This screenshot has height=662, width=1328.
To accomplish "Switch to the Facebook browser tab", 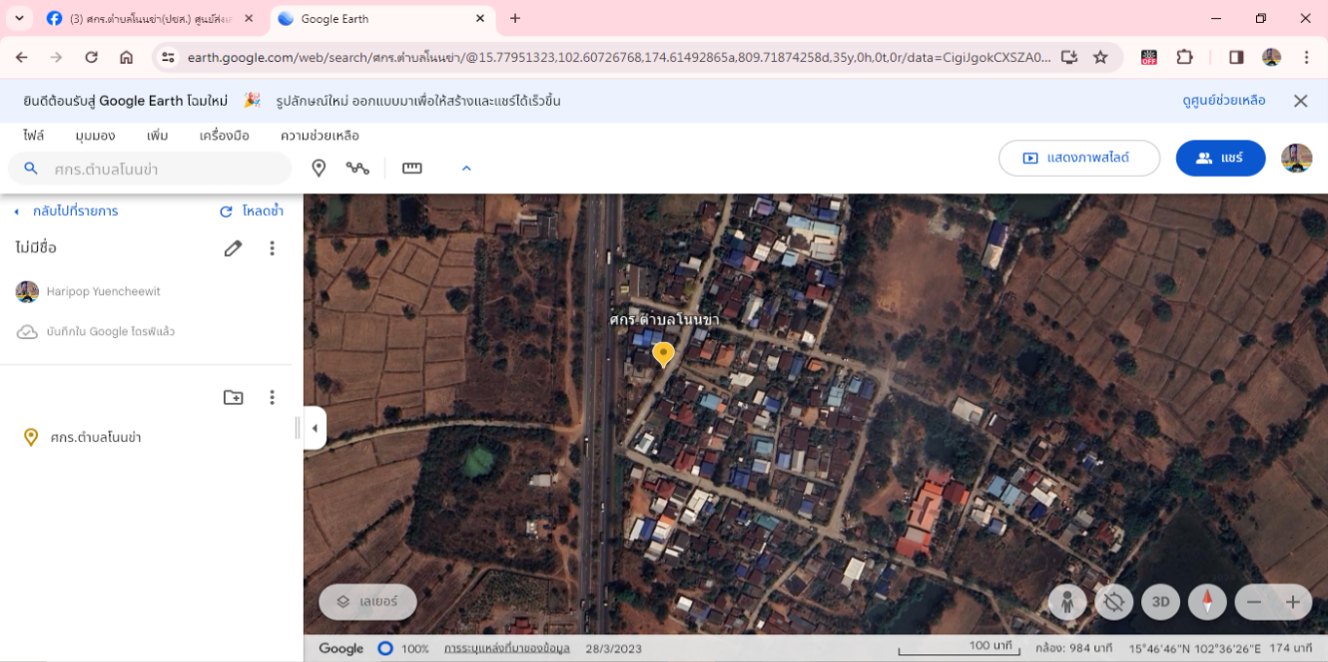I will coord(151,18).
